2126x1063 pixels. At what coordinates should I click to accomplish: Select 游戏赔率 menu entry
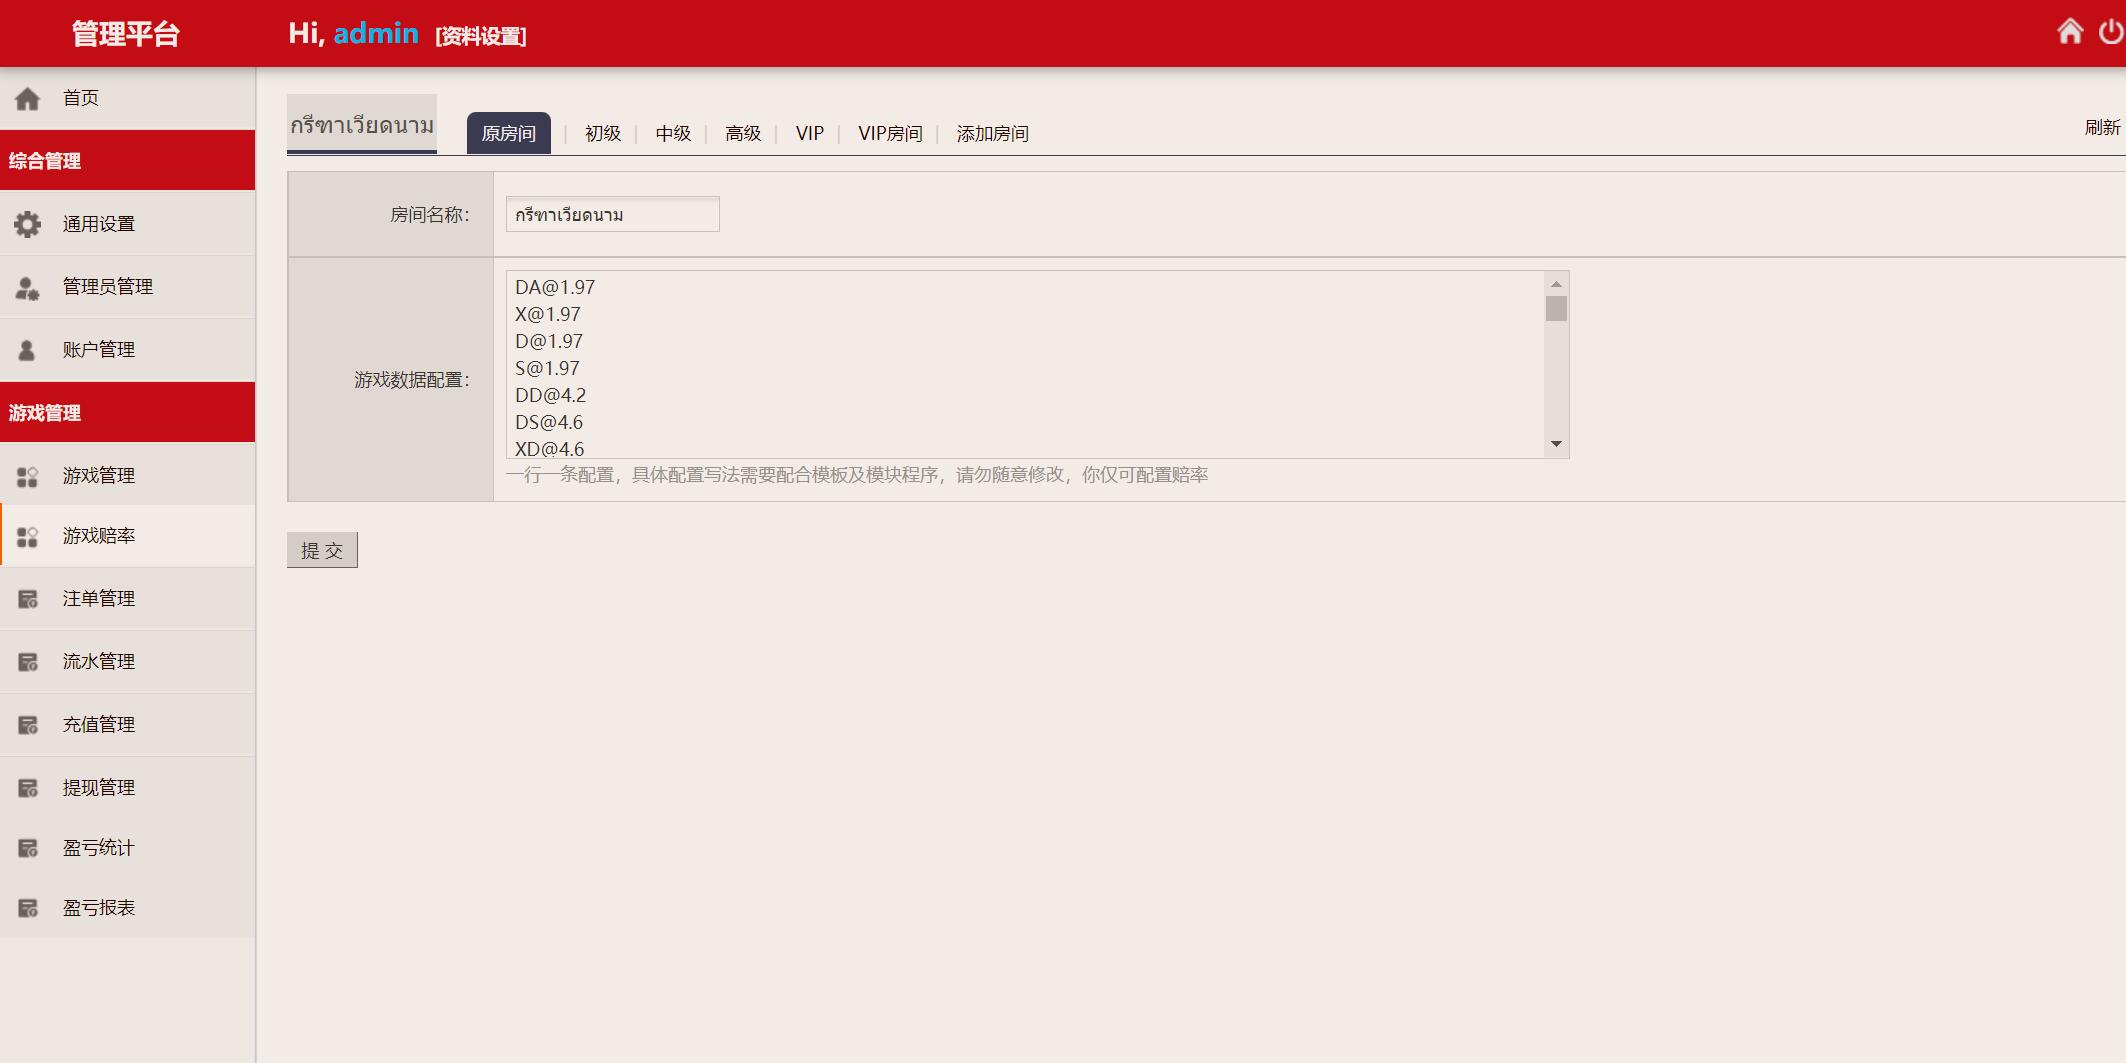coord(127,536)
